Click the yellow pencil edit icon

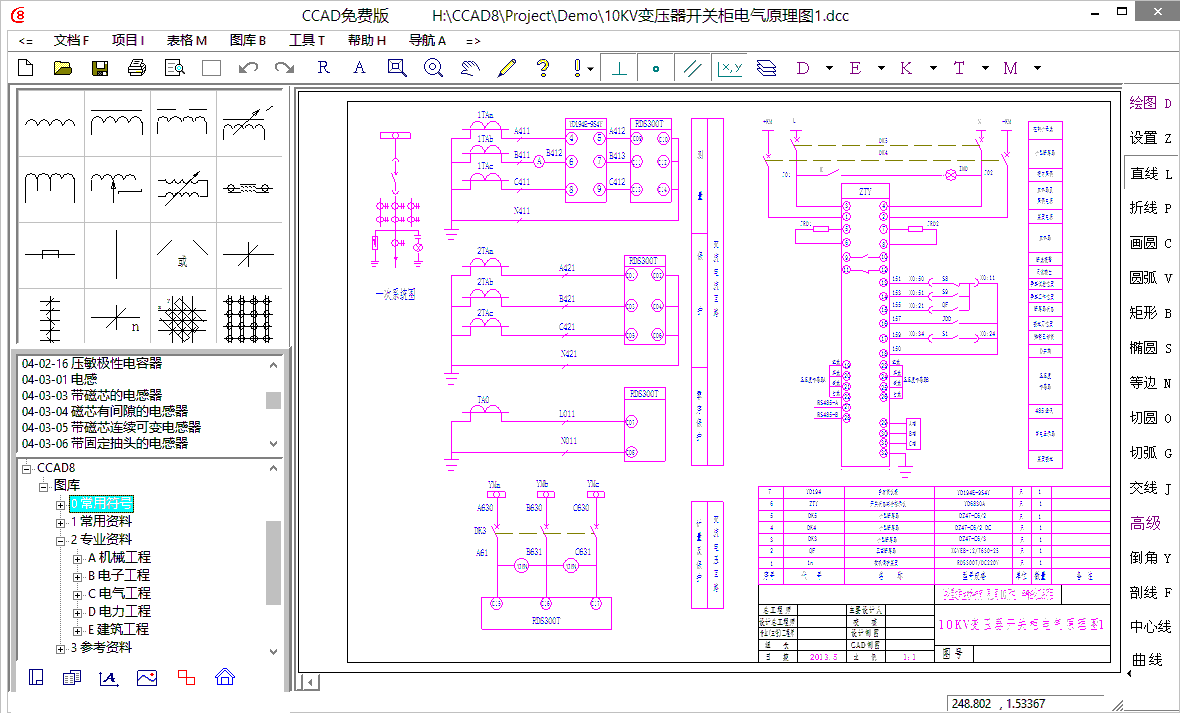(507, 68)
